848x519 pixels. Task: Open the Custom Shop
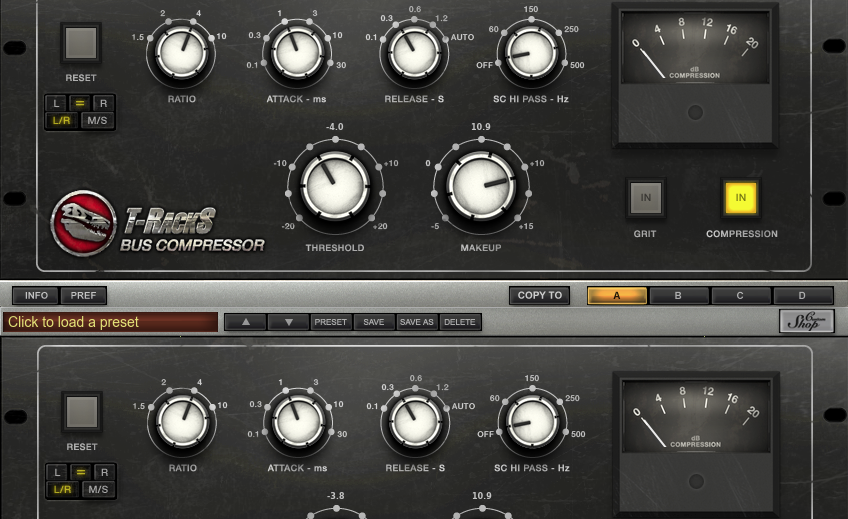pos(806,322)
